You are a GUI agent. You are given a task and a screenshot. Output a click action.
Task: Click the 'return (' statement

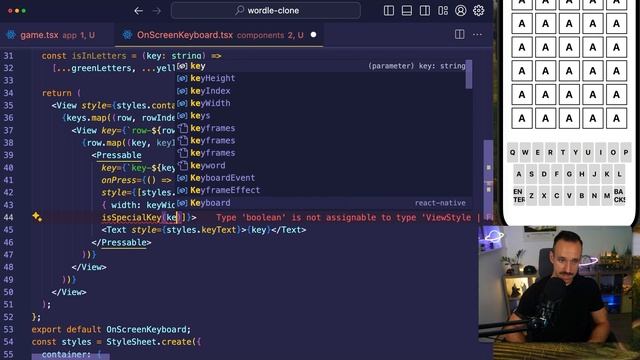[61, 93]
